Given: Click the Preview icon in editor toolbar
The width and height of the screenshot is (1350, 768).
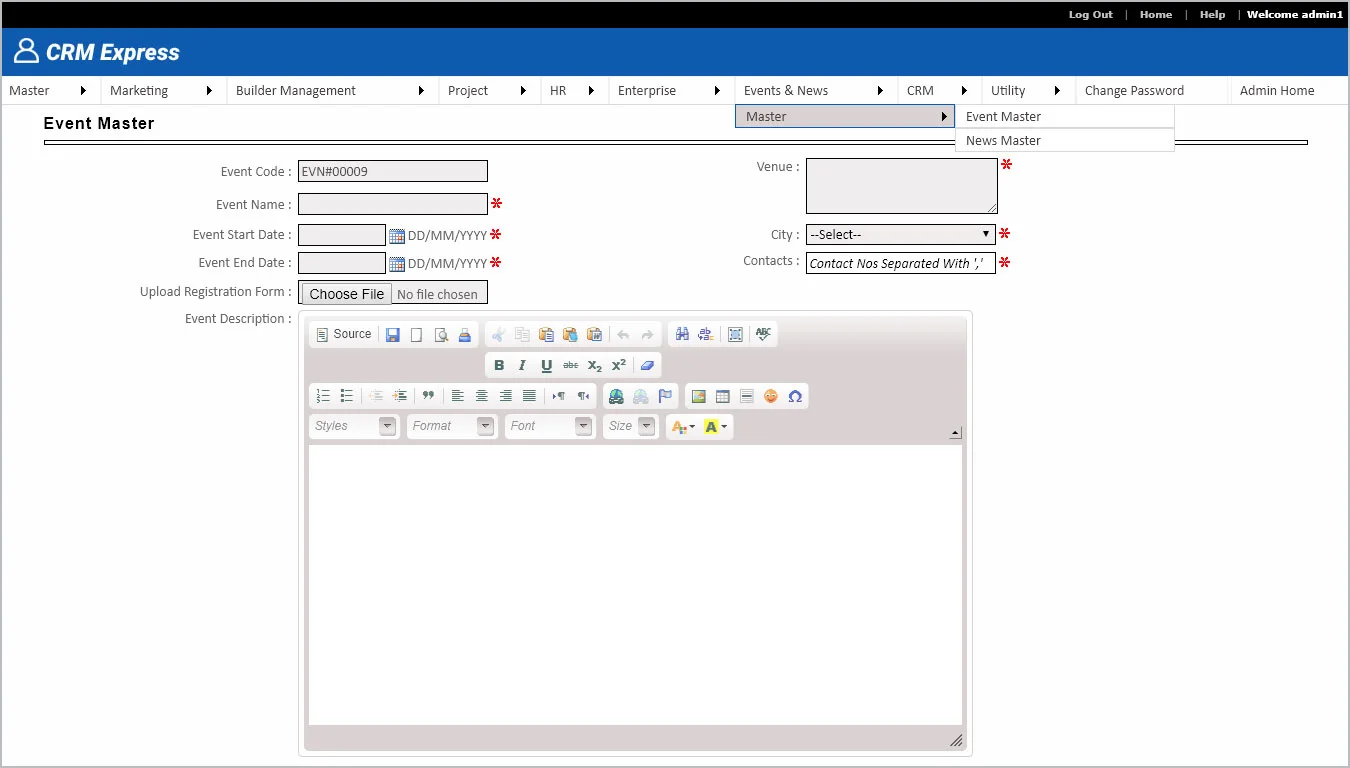Looking at the screenshot, I should (x=441, y=335).
